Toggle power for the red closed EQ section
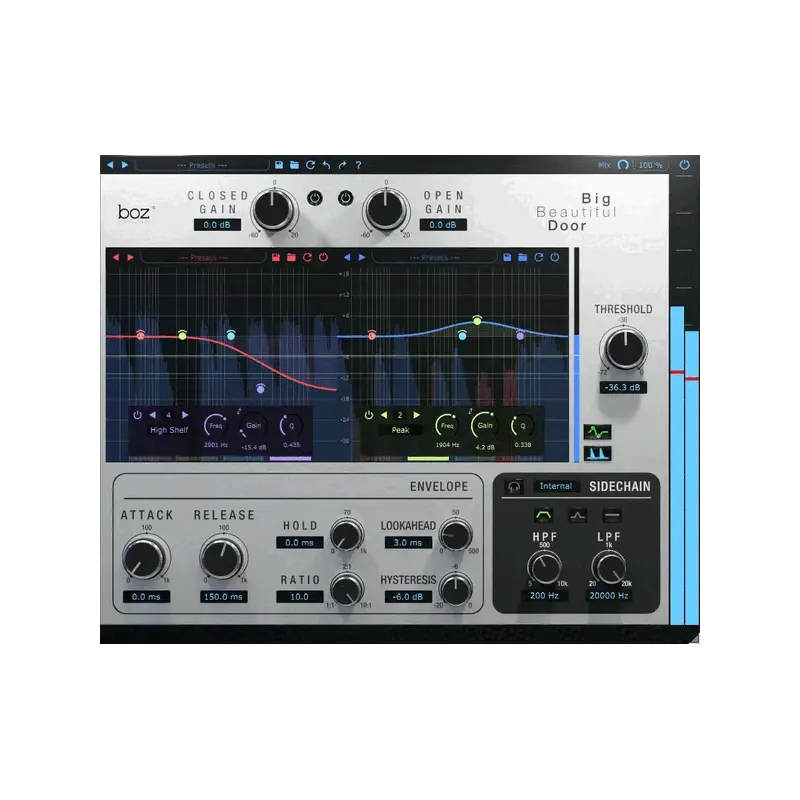This screenshot has width=800, height=800. click(323, 257)
